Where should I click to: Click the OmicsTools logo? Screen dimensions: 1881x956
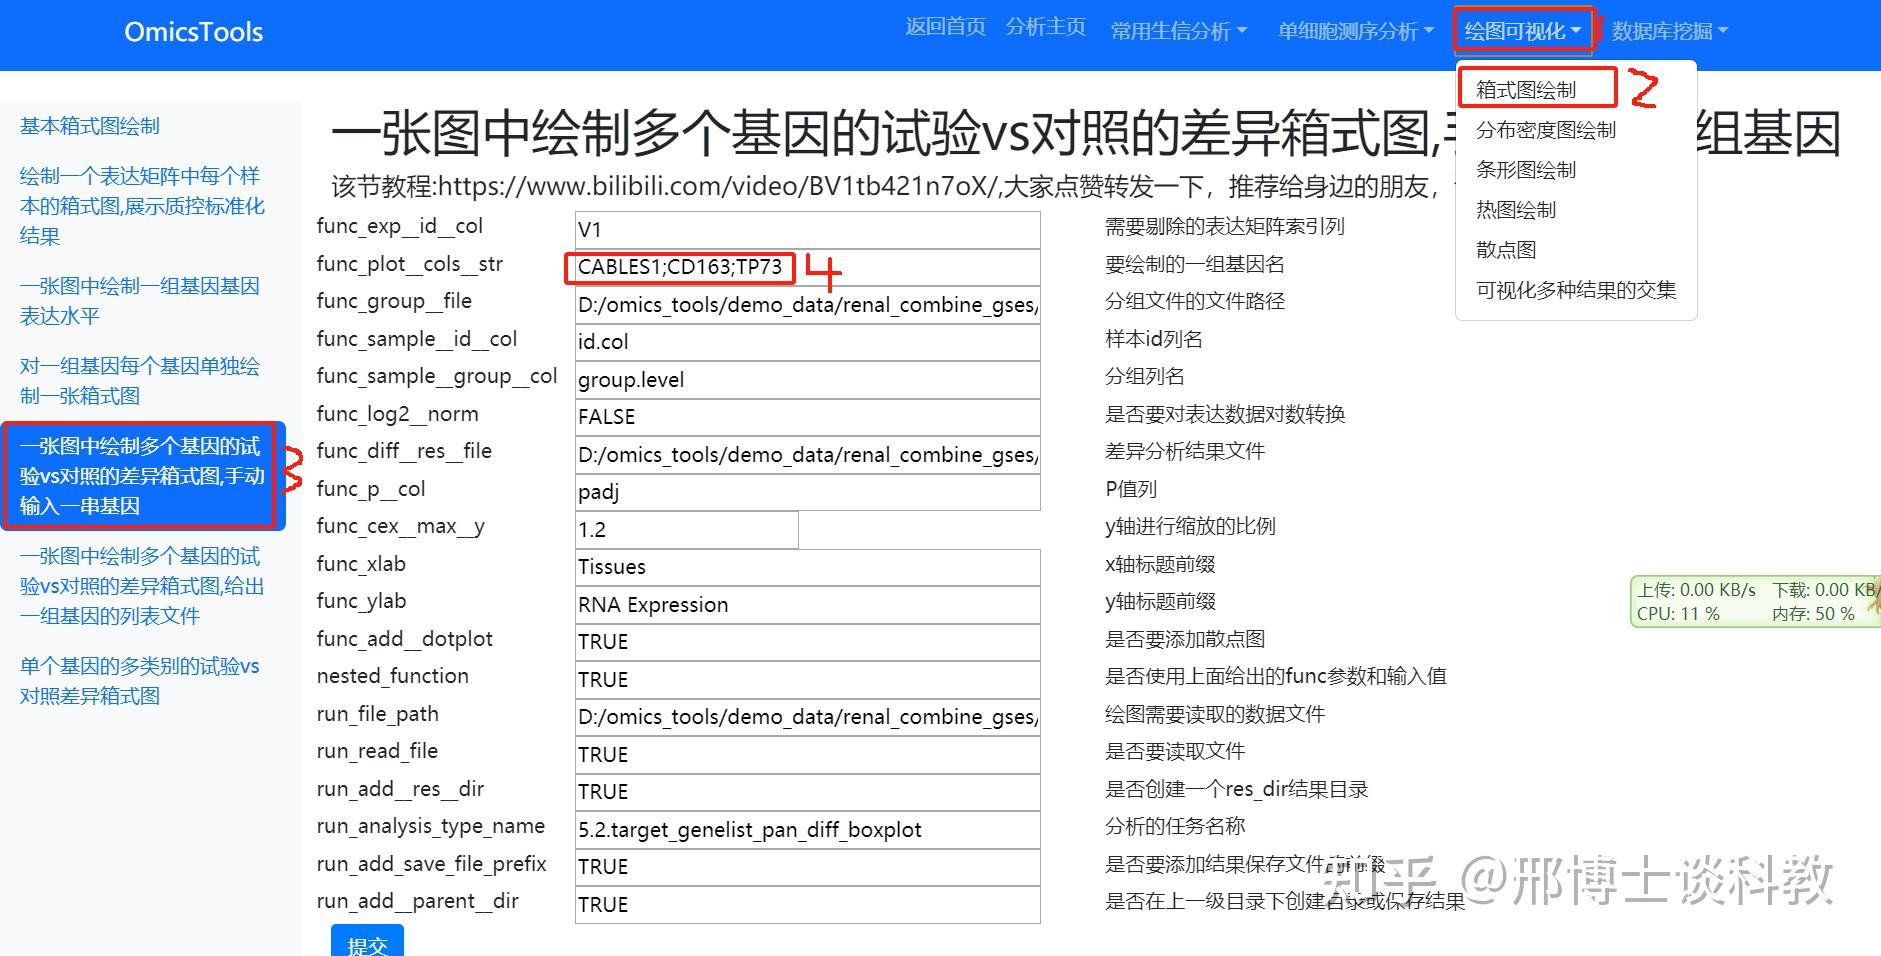pyautogui.click(x=192, y=31)
